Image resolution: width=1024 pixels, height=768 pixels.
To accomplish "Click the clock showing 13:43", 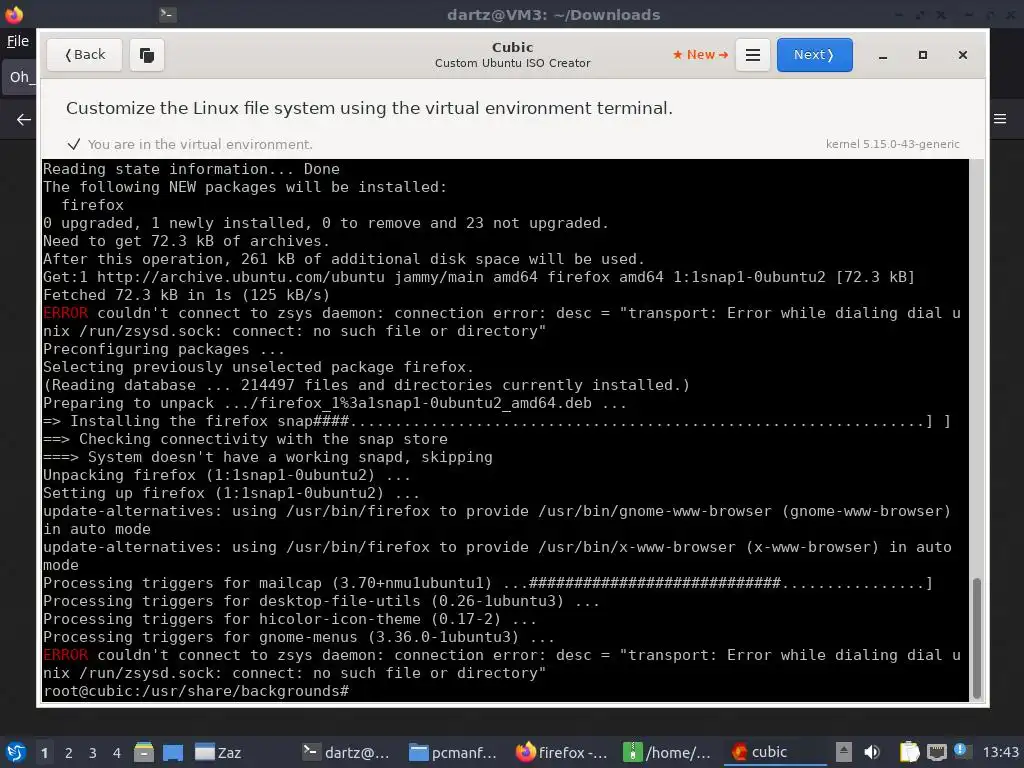I will pyautogui.click(x=1000, y=752).
